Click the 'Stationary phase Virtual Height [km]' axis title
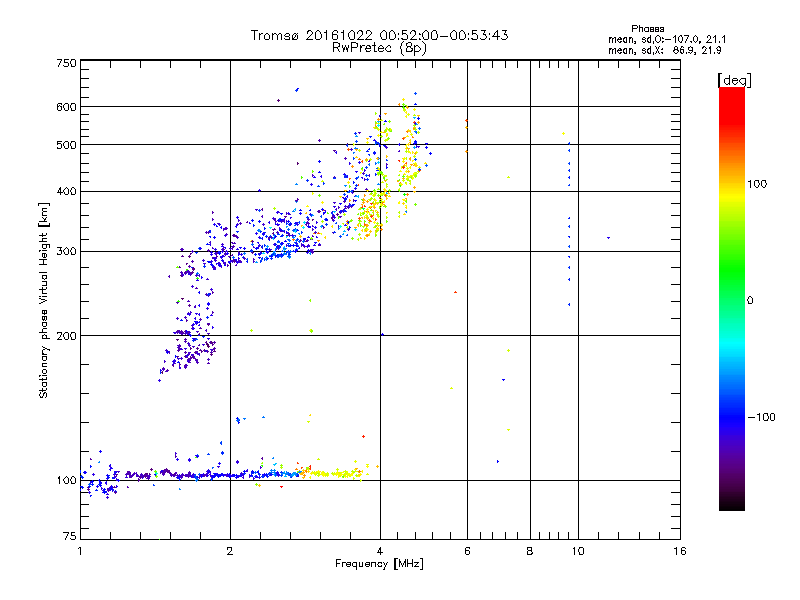800x600 pixels. tap(44, 300)
